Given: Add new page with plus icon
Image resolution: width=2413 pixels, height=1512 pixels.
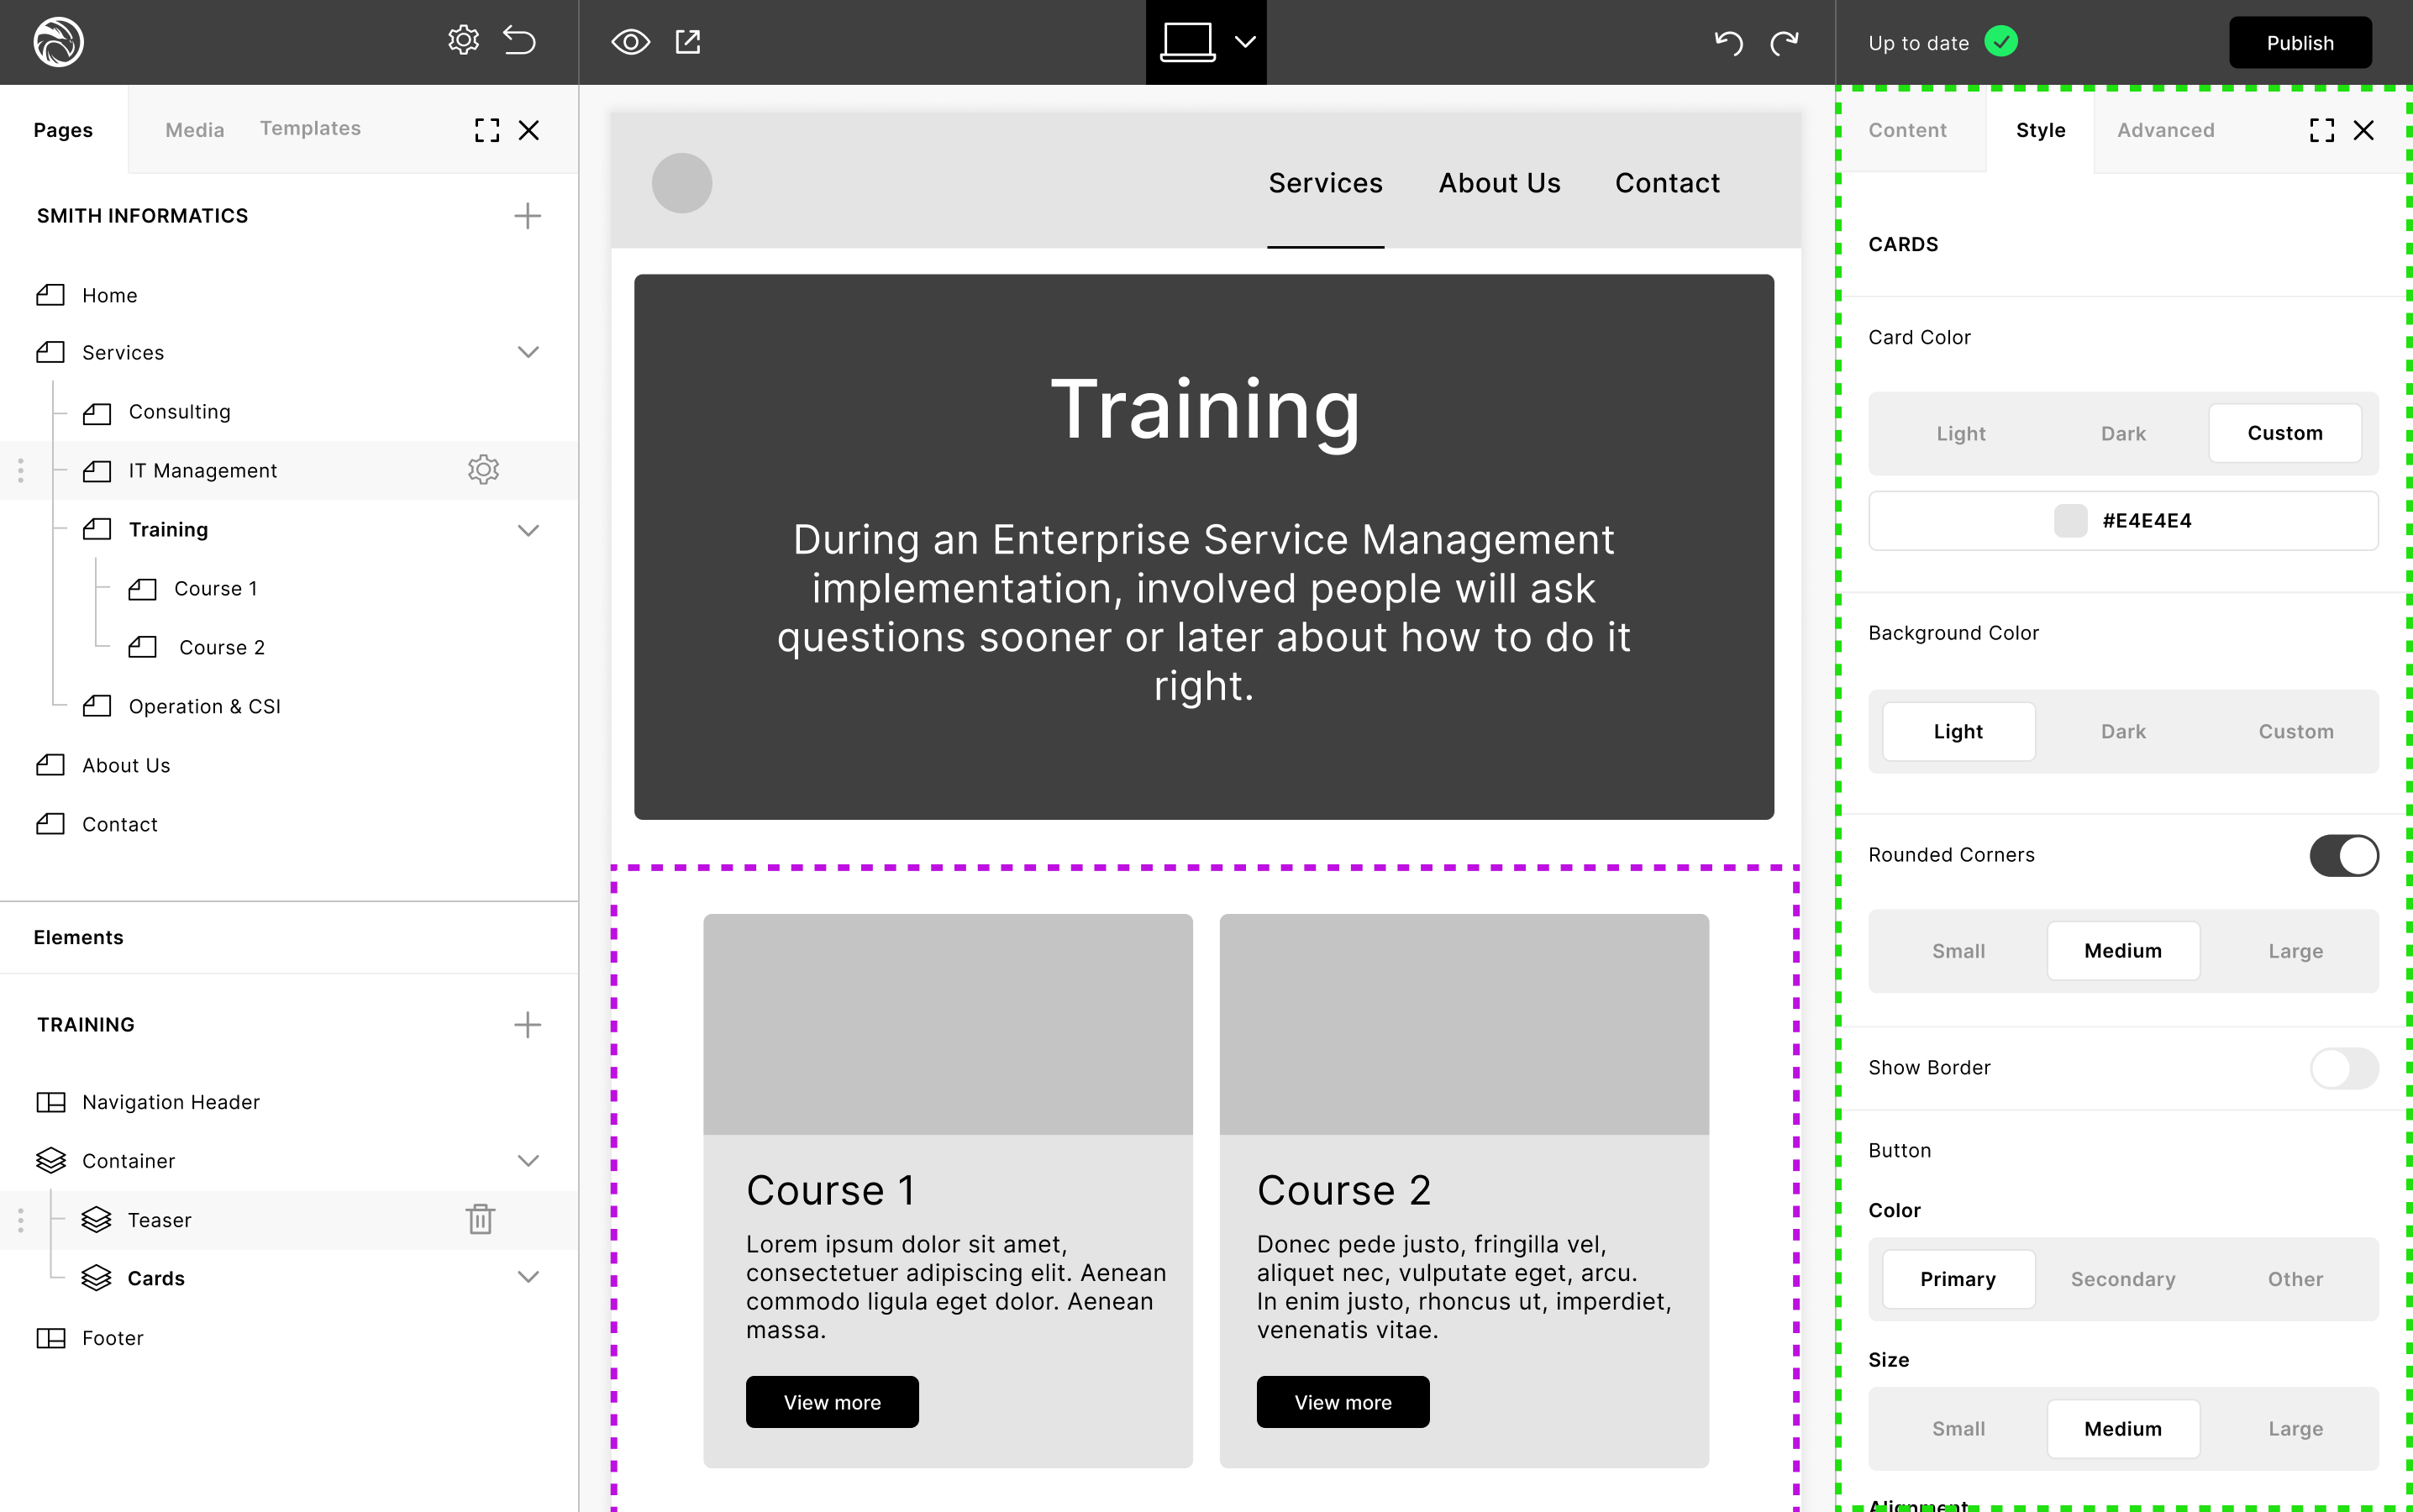Looking at the screenshot, I should click(527, 216).
